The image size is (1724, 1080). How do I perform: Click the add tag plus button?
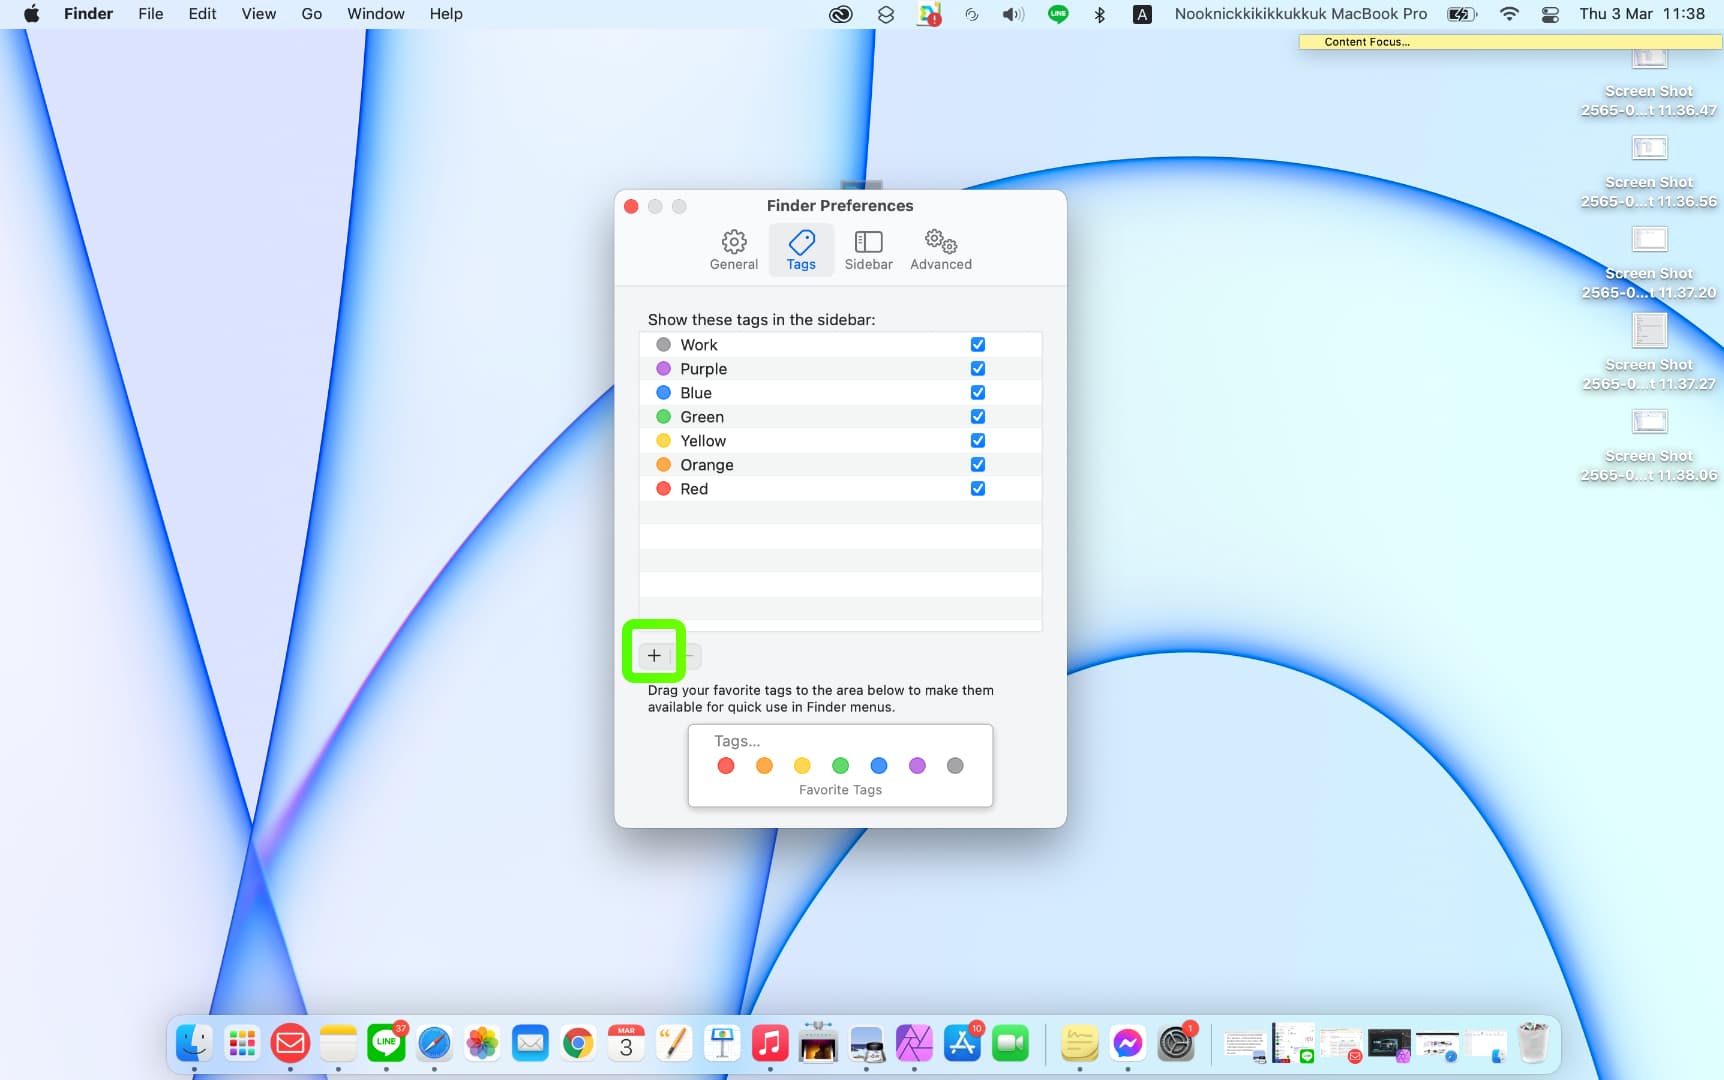click(654, 656)
